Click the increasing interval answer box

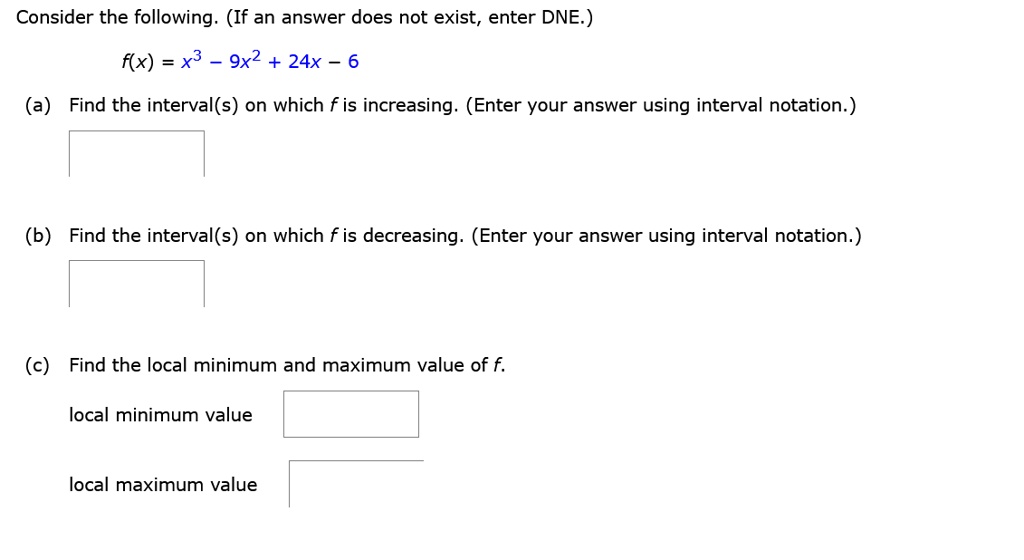pos(137,154)
